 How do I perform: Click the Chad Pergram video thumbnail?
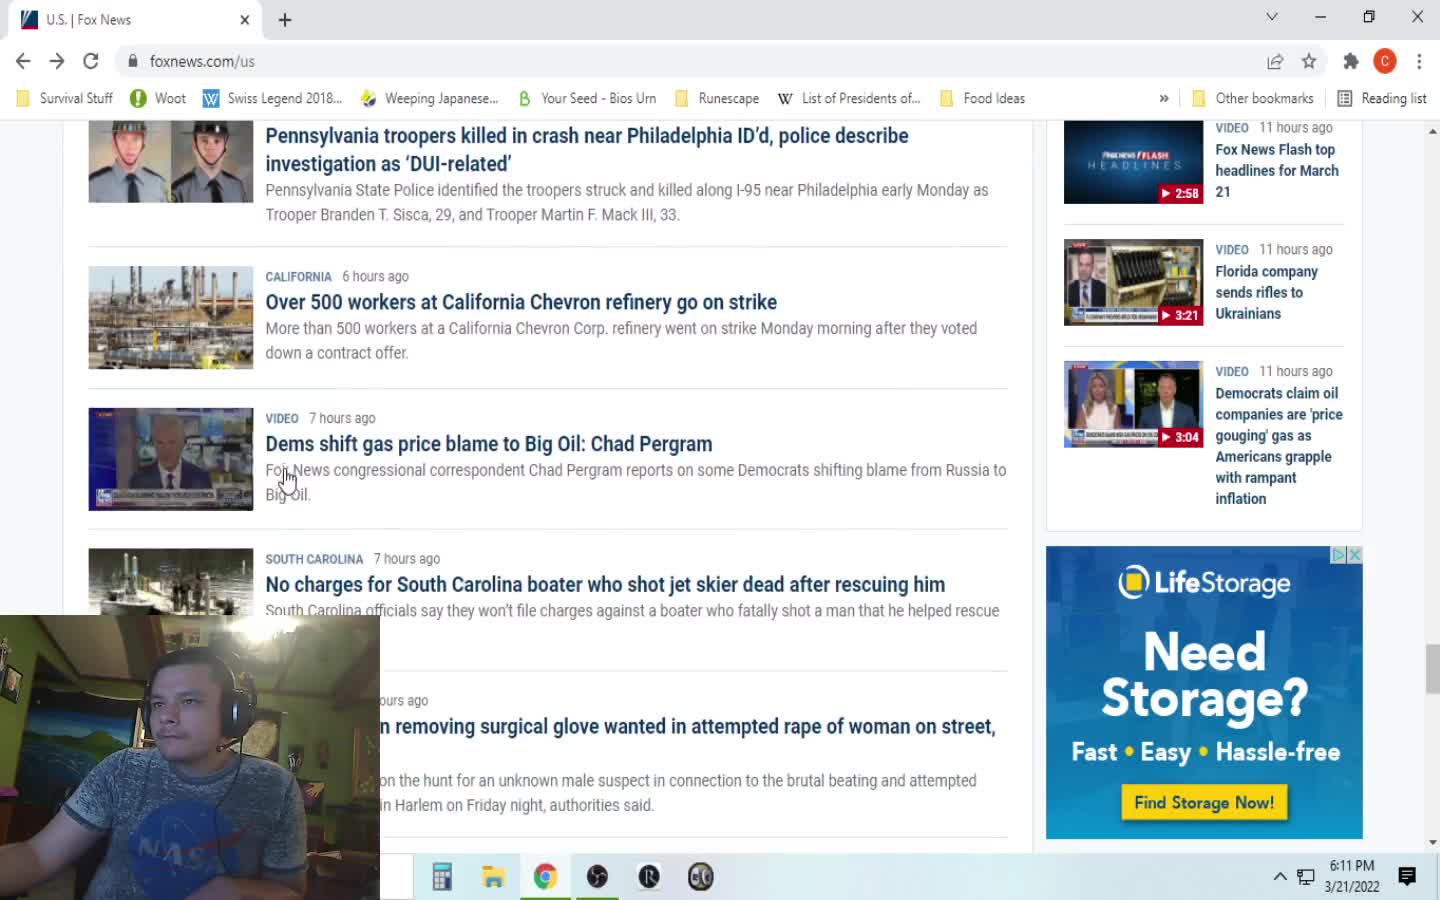pos(171,459)
